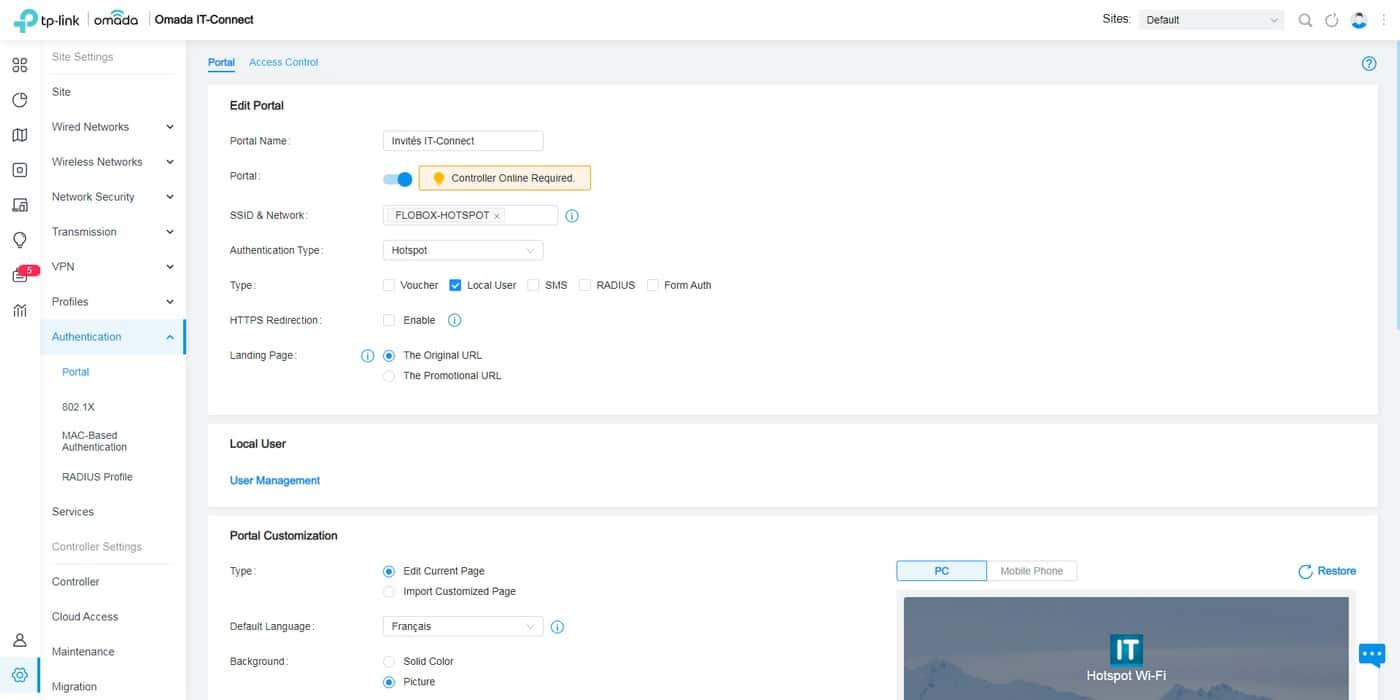Open the User Management link

(275, 481)
